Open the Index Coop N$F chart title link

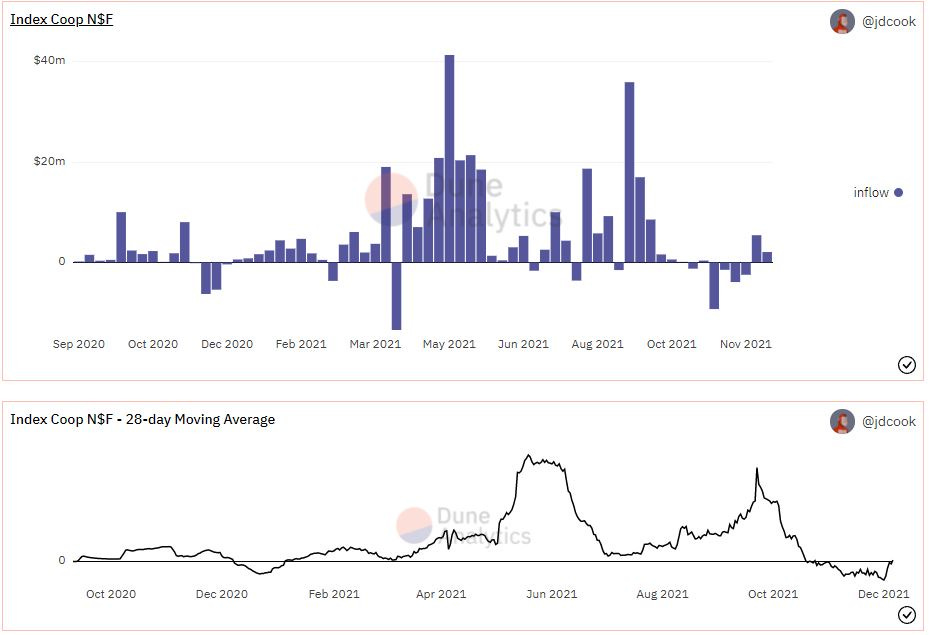[62, 19]
